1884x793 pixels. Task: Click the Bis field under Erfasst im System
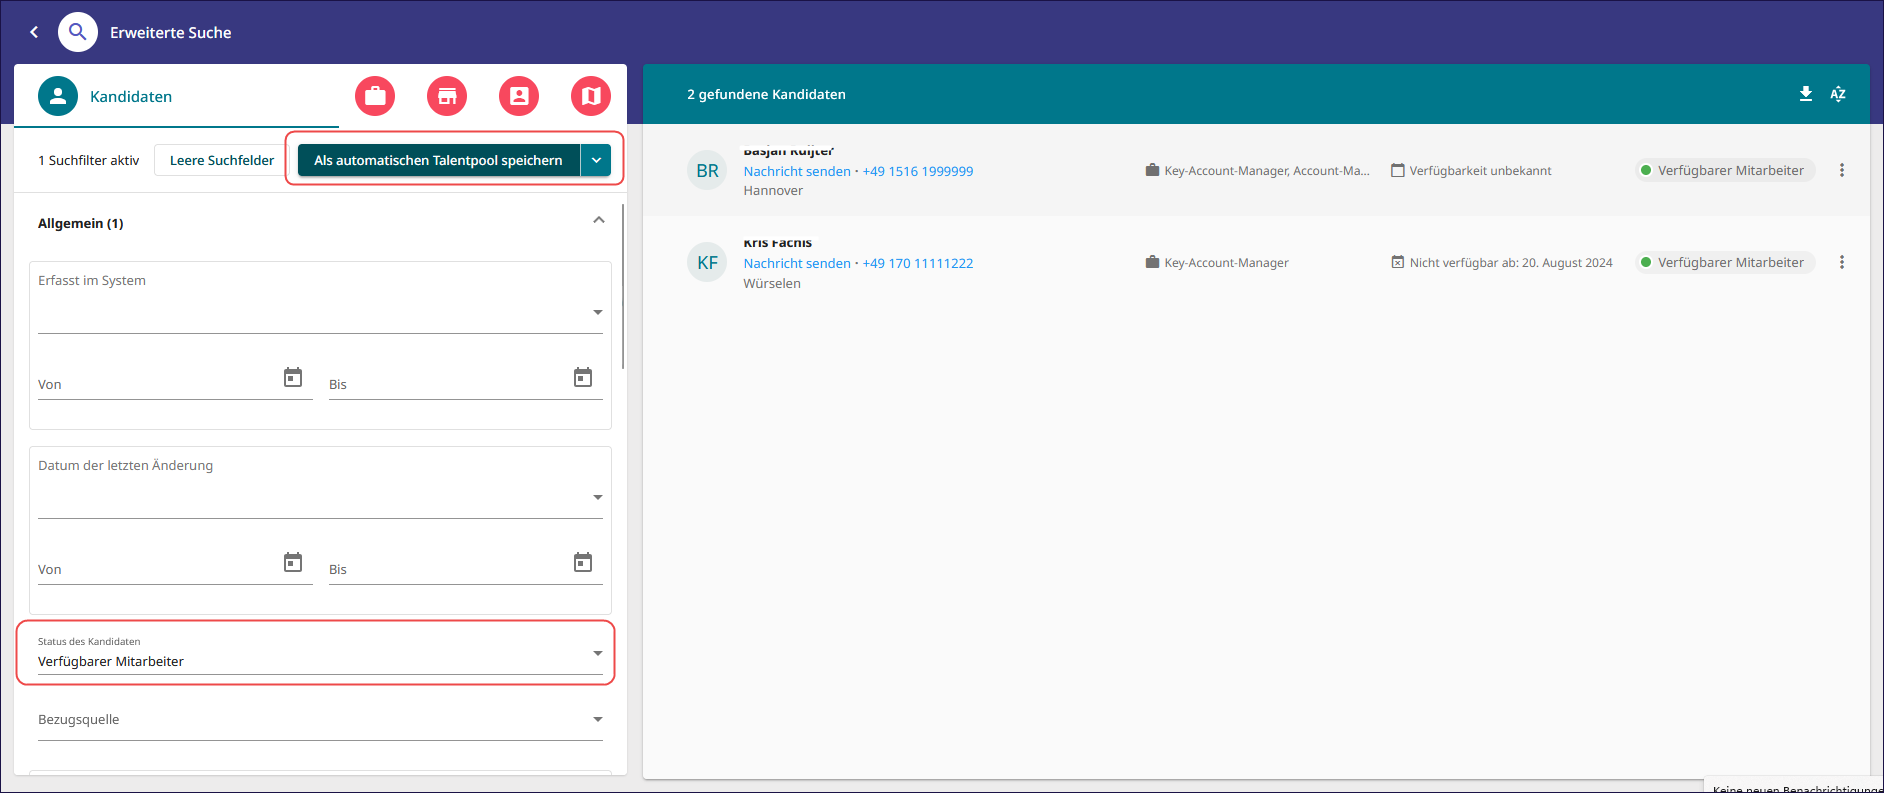click(448, 384)
